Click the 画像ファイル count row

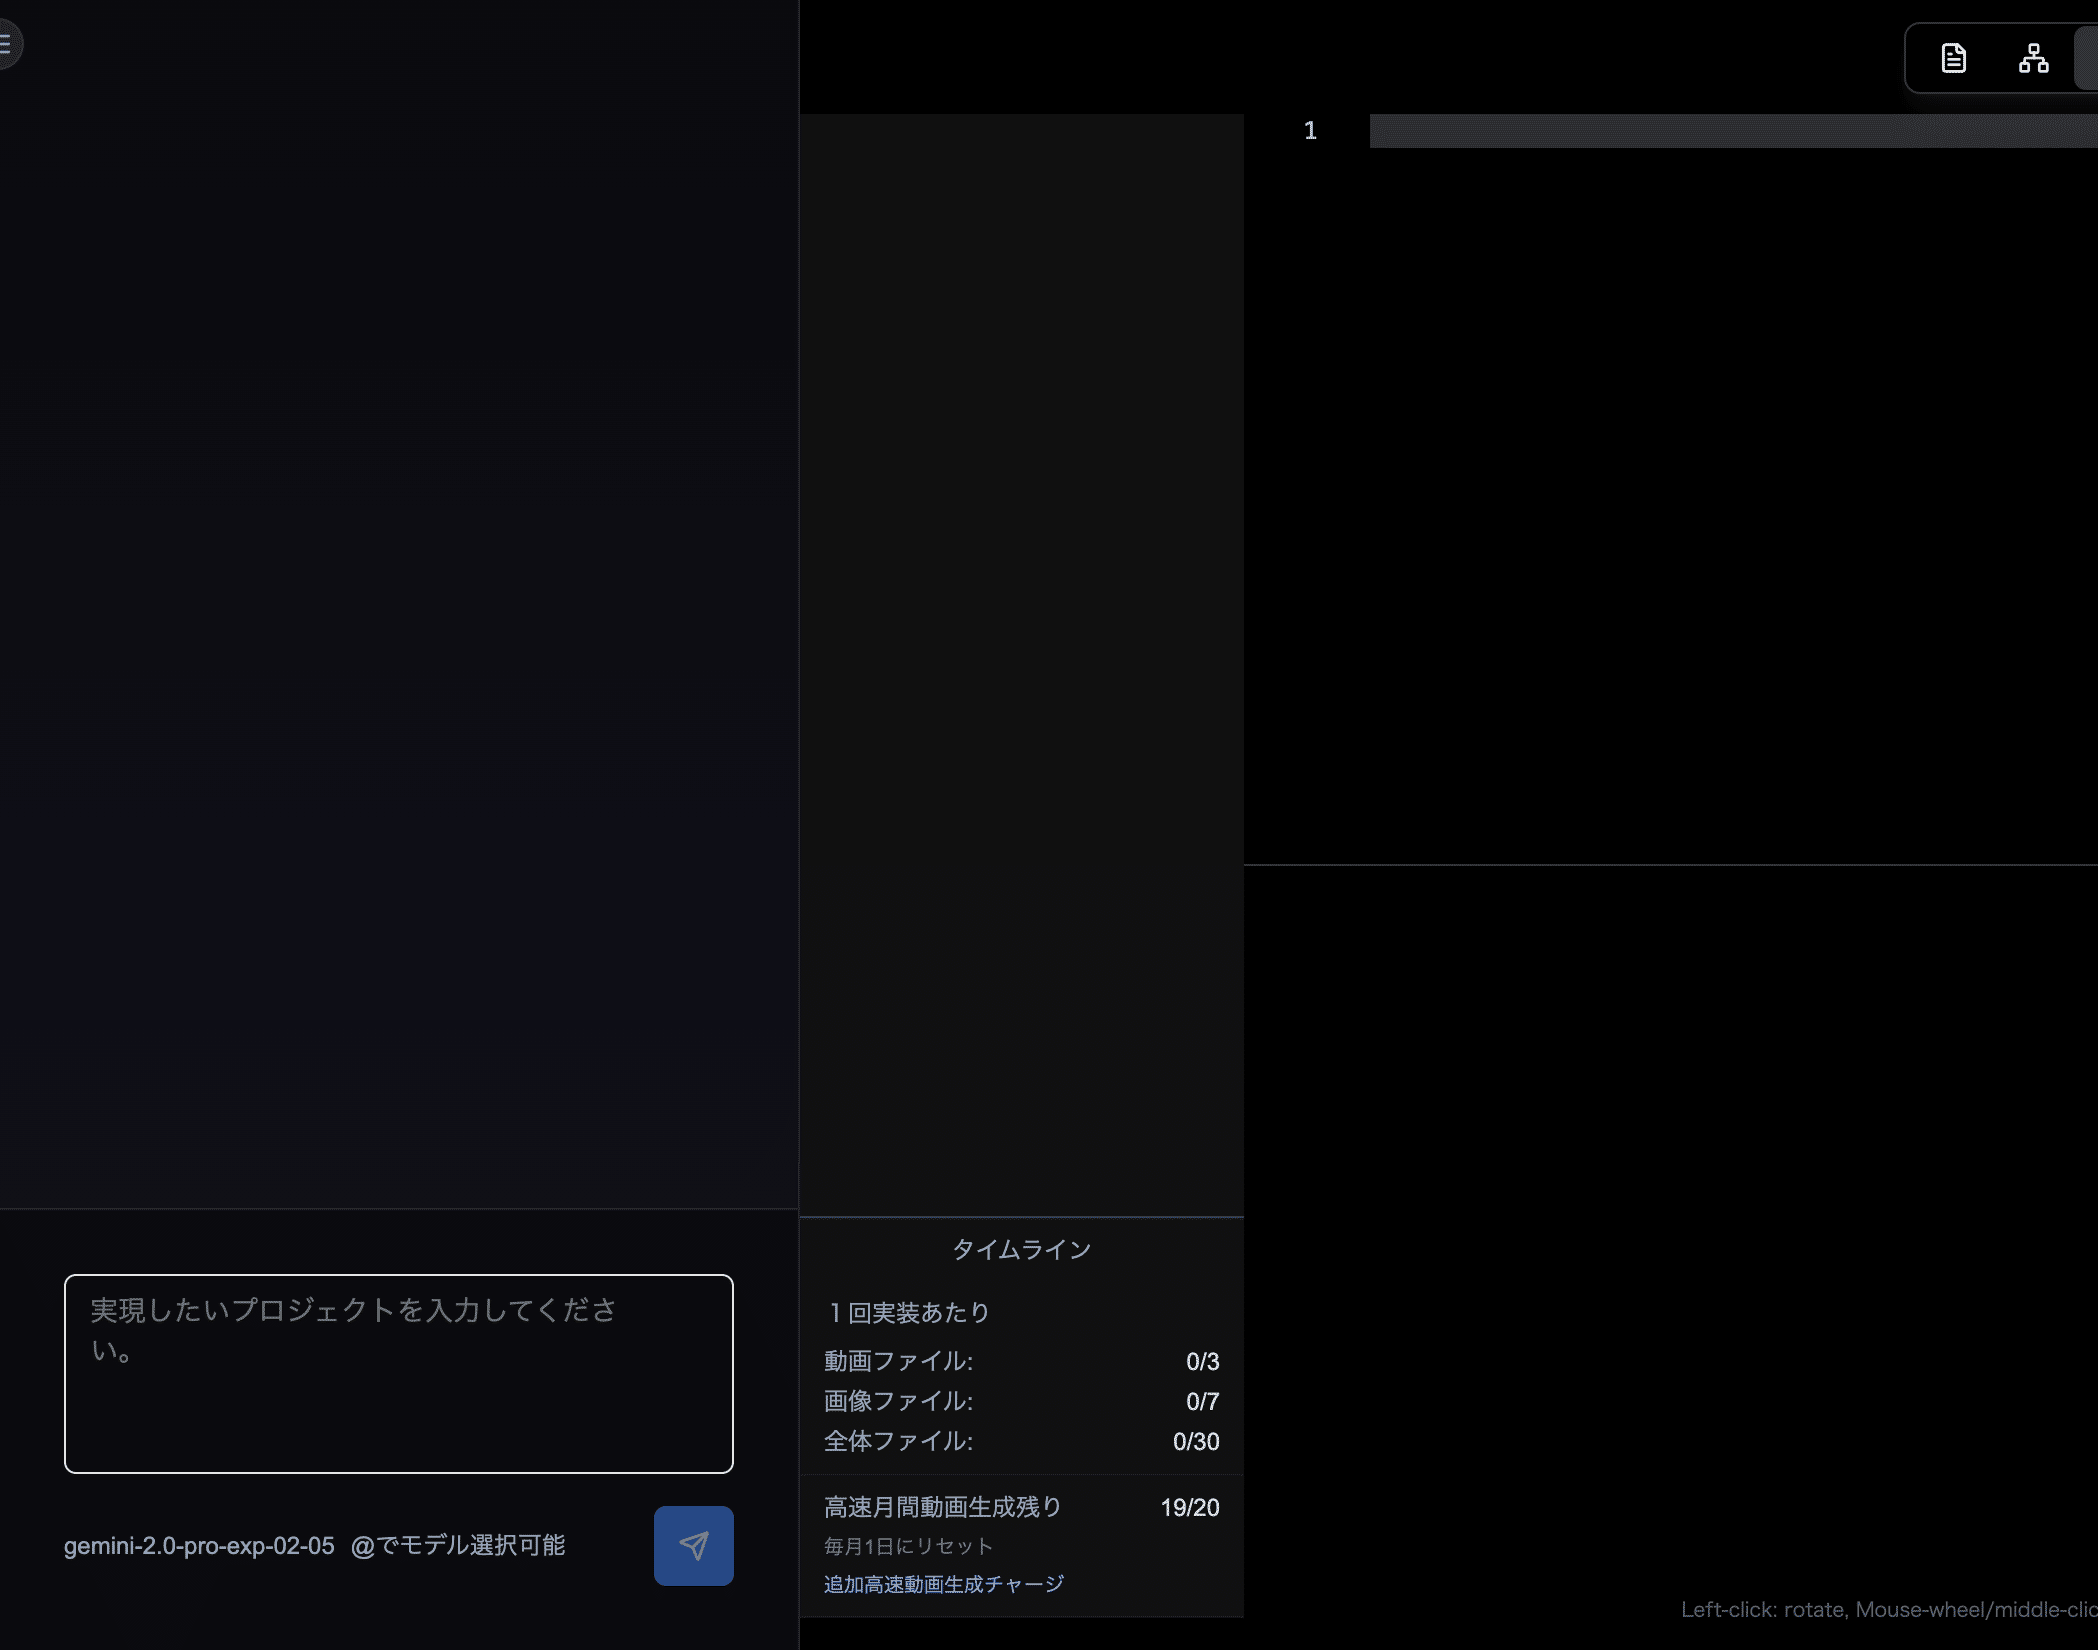1021,1401
